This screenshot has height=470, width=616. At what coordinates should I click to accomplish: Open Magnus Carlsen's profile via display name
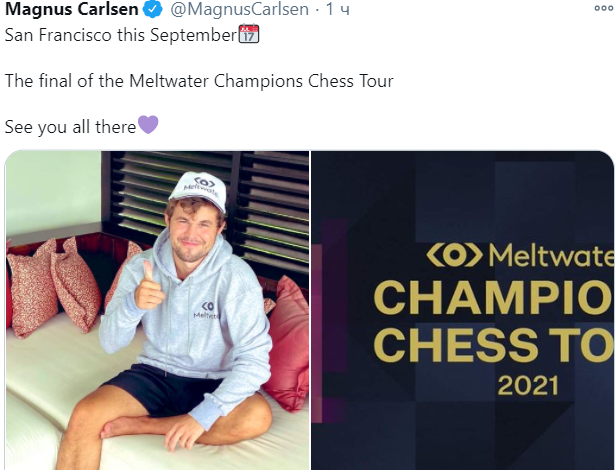70,11
